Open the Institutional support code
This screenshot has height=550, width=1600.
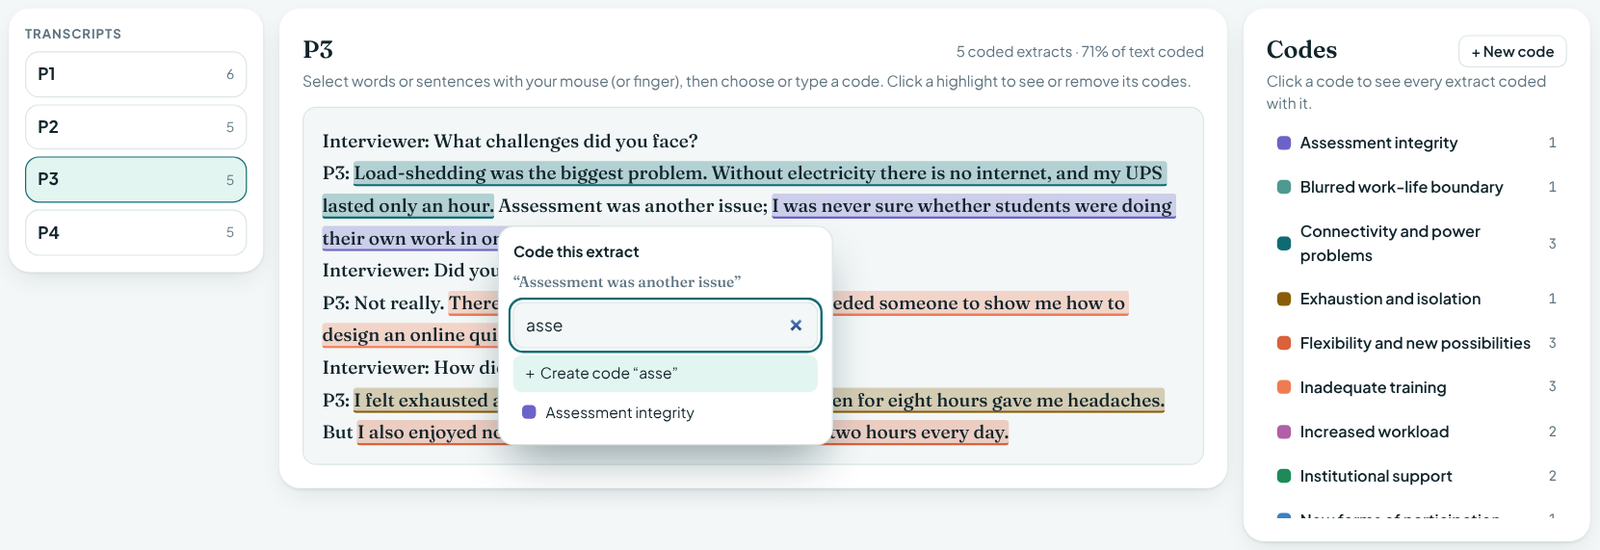(1417, 476)
